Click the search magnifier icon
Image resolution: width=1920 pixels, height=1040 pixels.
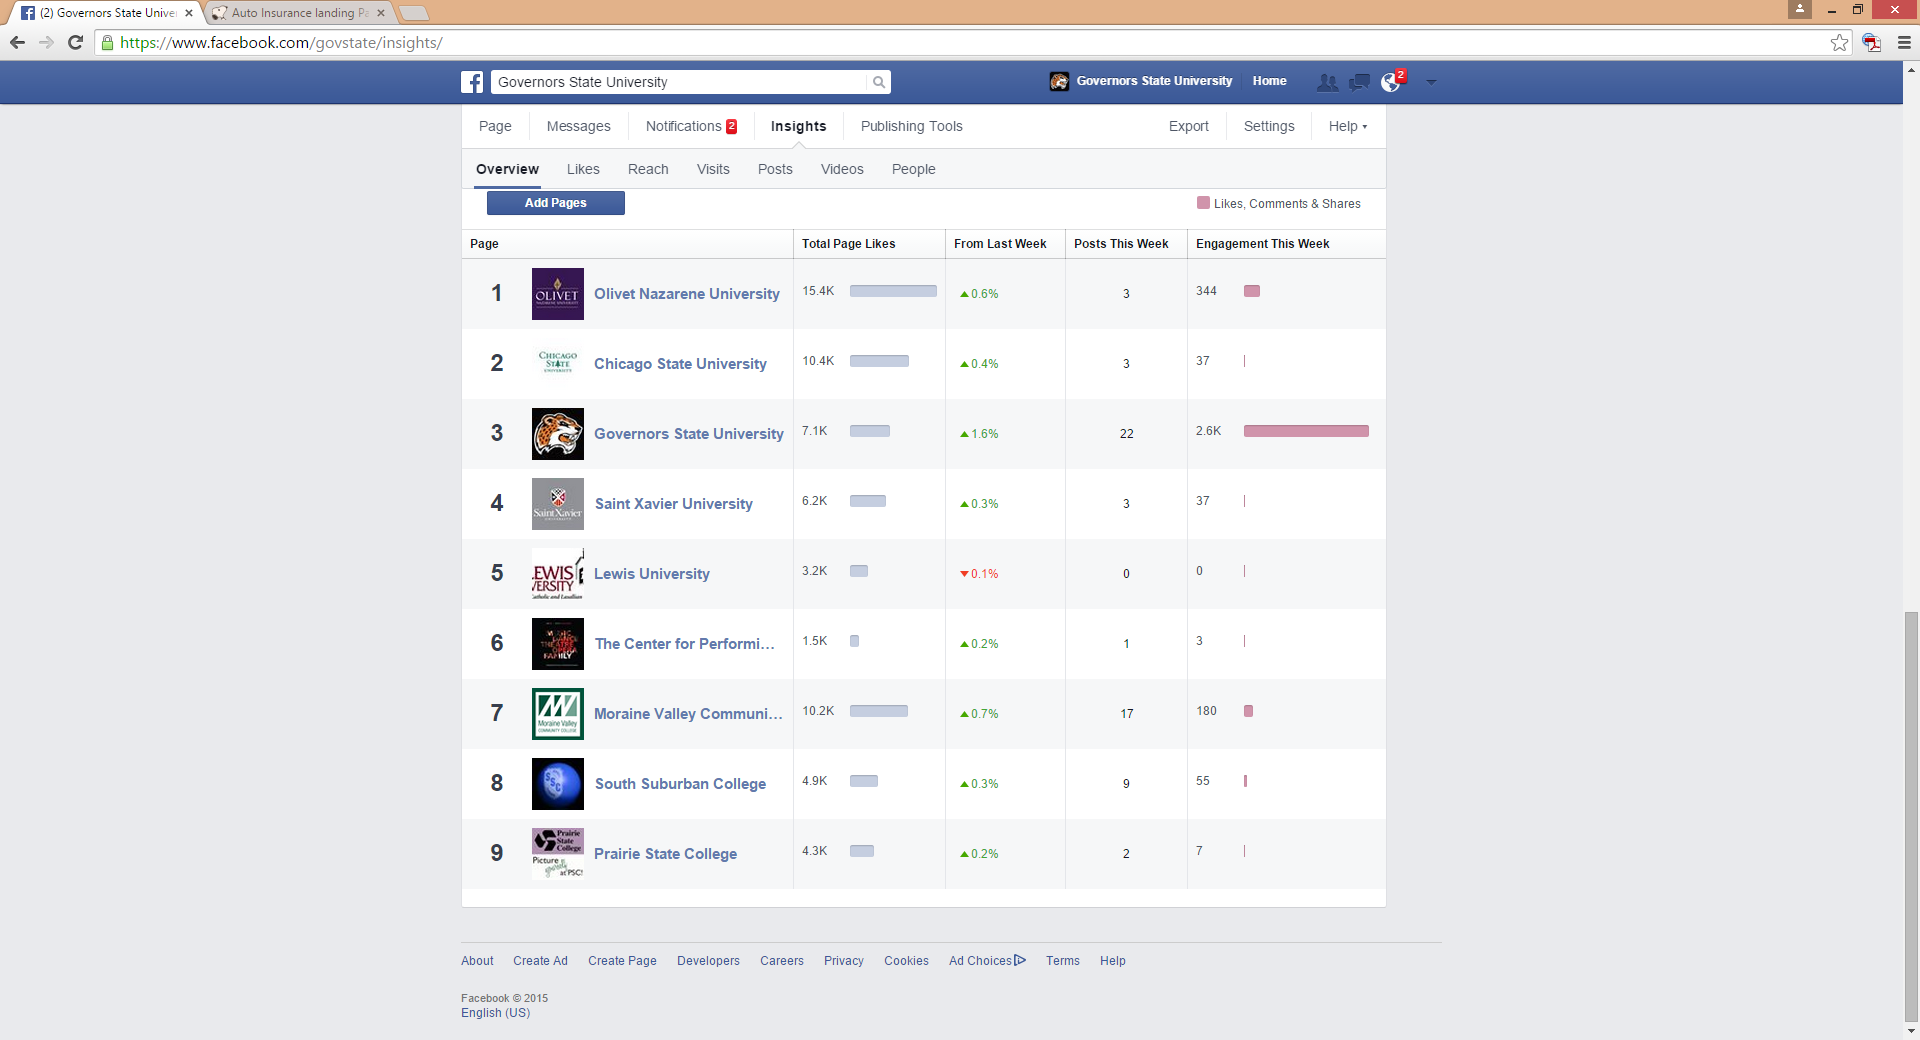[878, 82]
